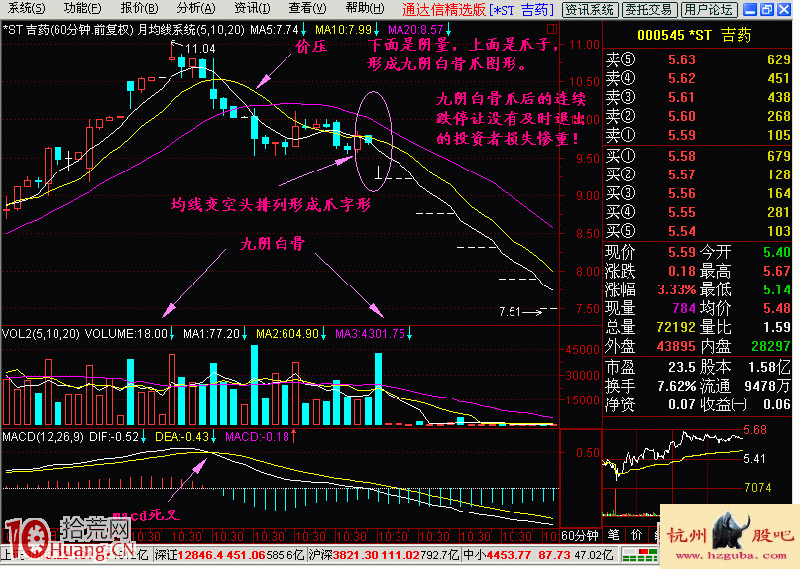800x569 pixels.
Task: Click the MA3:4301.75 volume label
Action: tap(370, 334)
